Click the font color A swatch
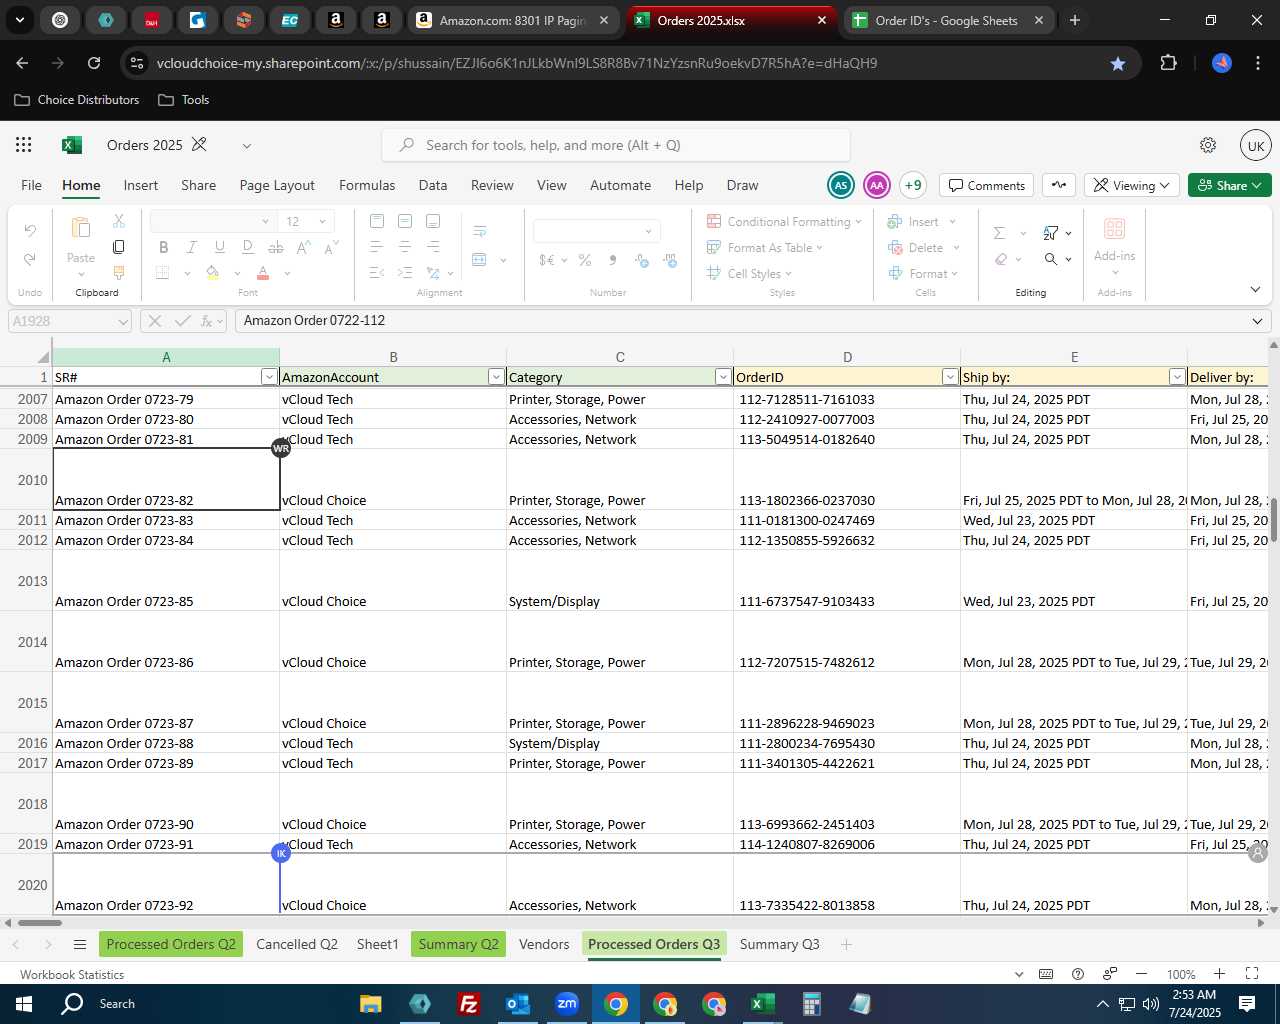Image resolution: width=1280 pixels, height=1024 pixels. coord(263,273)
